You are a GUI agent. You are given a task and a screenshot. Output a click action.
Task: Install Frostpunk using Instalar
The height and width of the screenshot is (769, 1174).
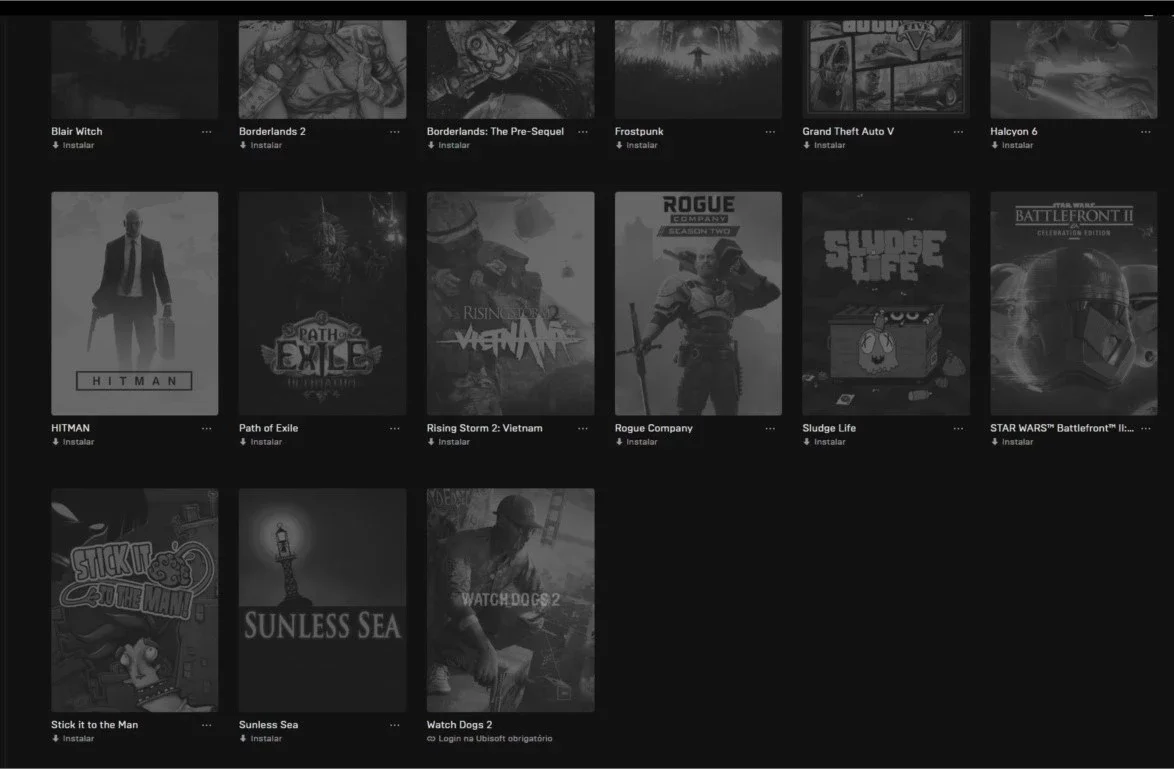[x=636, y=145]
